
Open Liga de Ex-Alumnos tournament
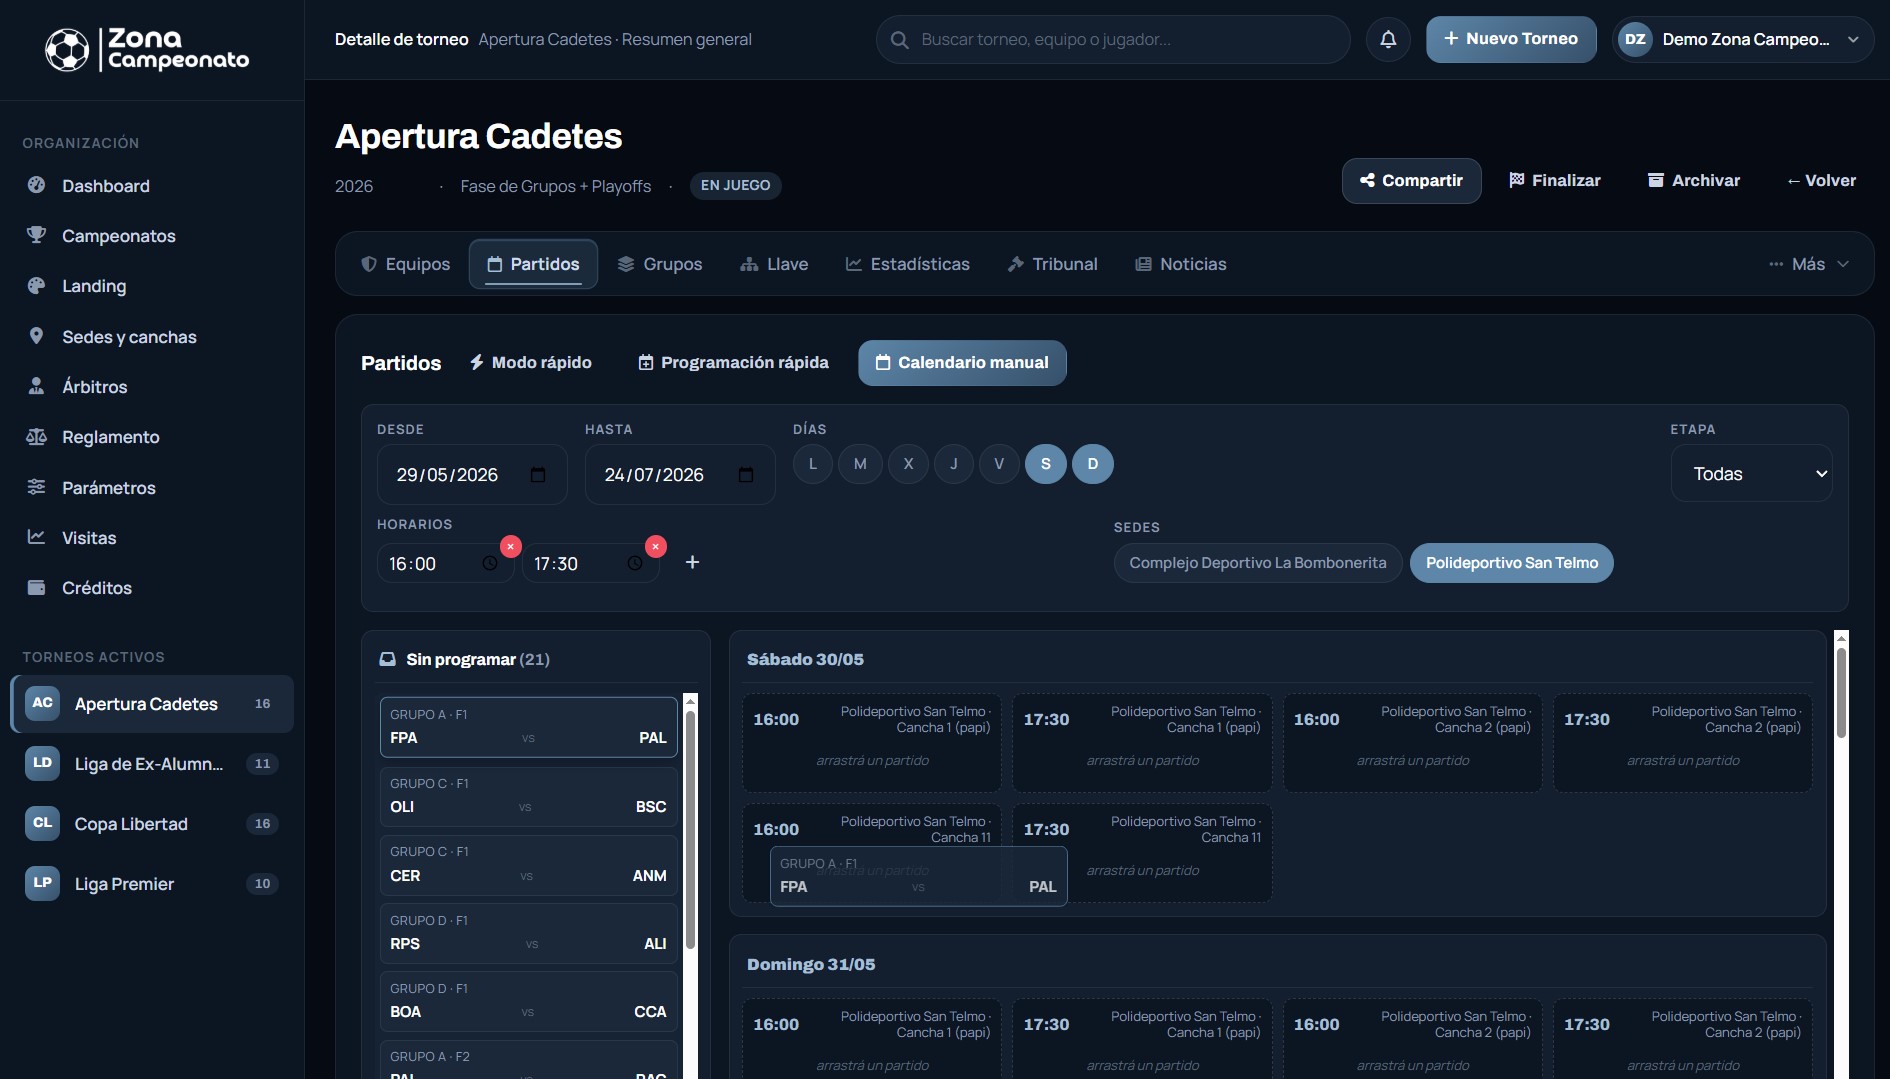coord(152,764)
